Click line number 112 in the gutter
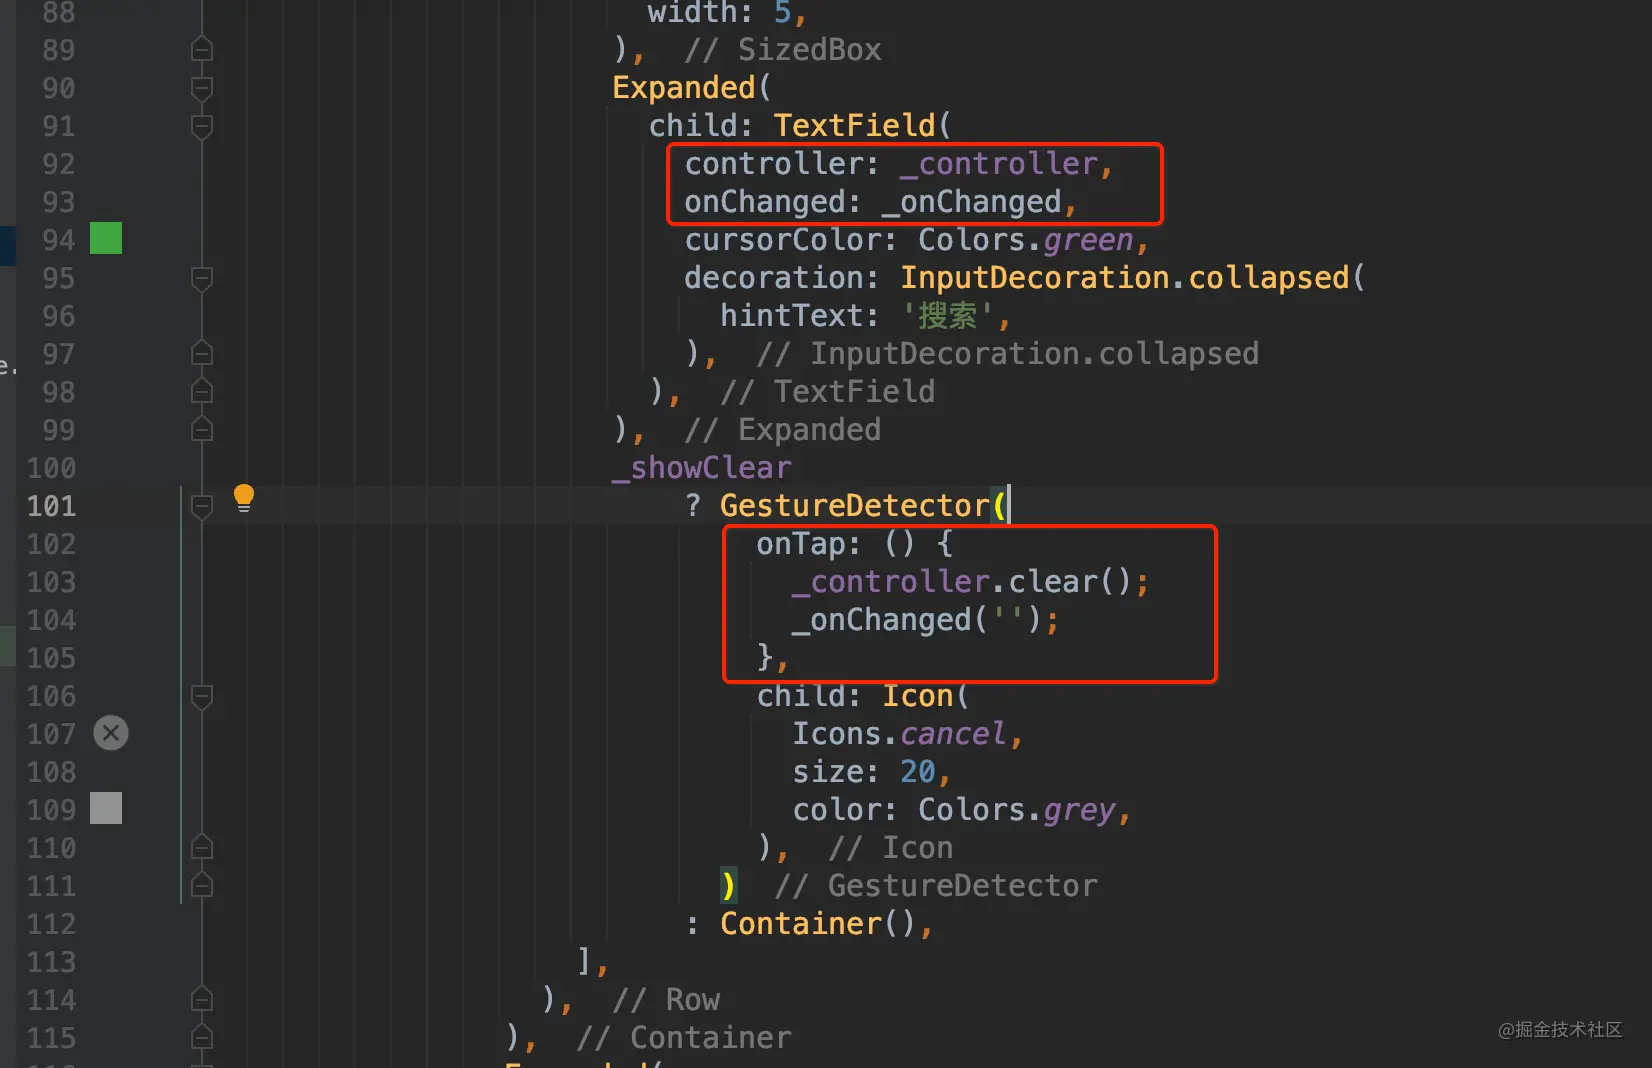The height and width of the screenshot is (1068, 1652). coord(52,924)
